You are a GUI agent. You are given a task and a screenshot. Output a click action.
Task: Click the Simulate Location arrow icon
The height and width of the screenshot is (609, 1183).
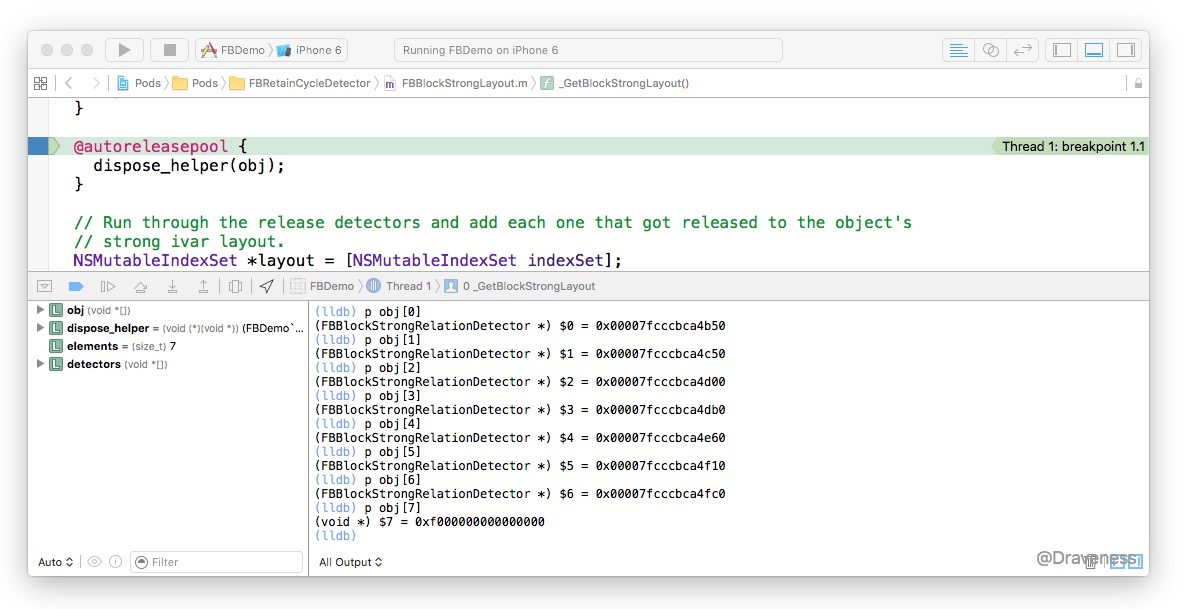[x=266, y=286]
